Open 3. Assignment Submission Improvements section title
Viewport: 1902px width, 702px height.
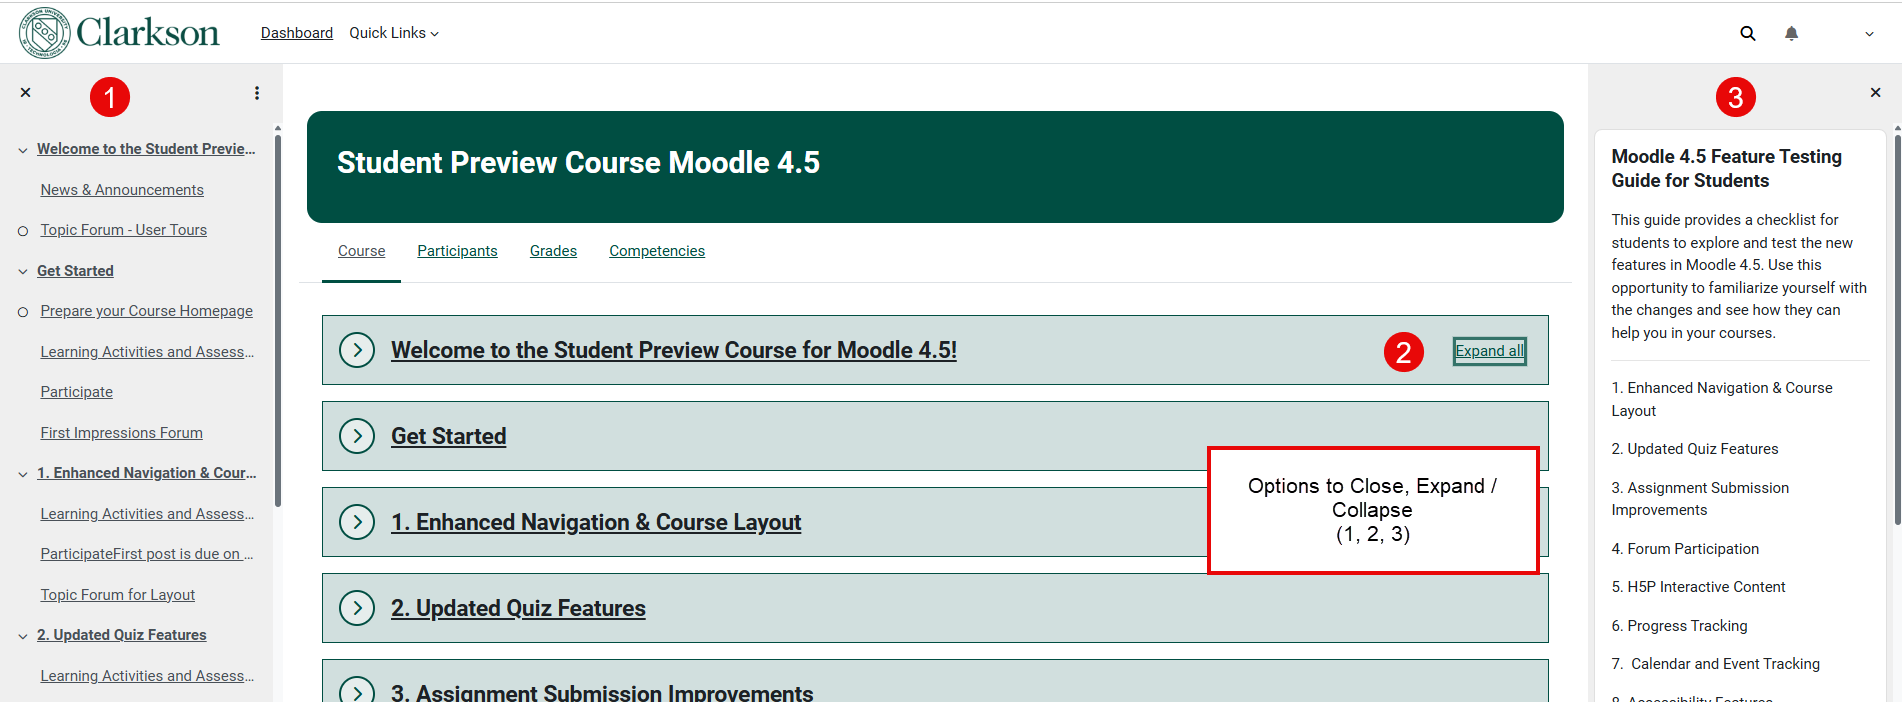[x=602, y=692]
